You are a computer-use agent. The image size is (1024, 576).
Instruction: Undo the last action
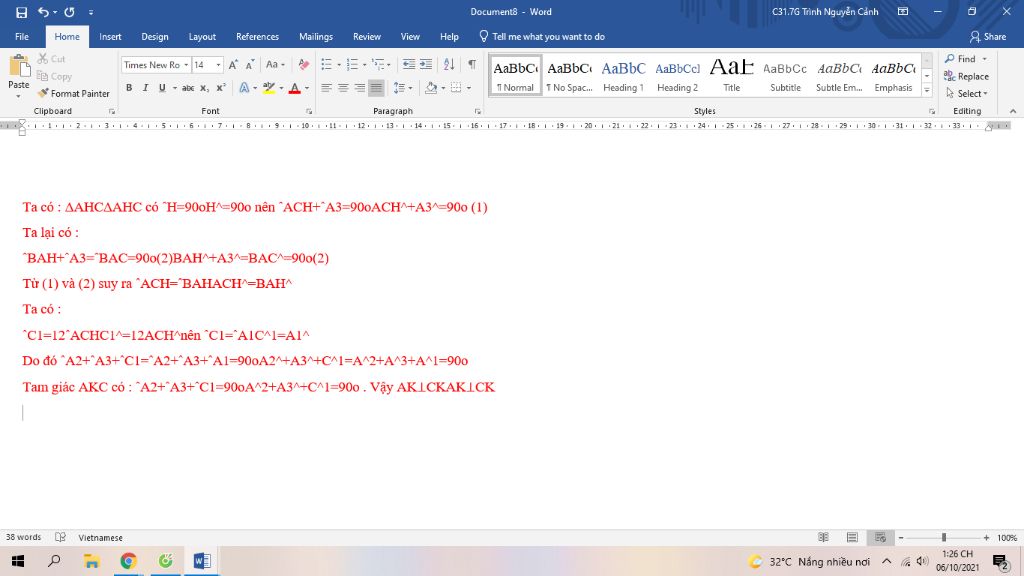43,12
